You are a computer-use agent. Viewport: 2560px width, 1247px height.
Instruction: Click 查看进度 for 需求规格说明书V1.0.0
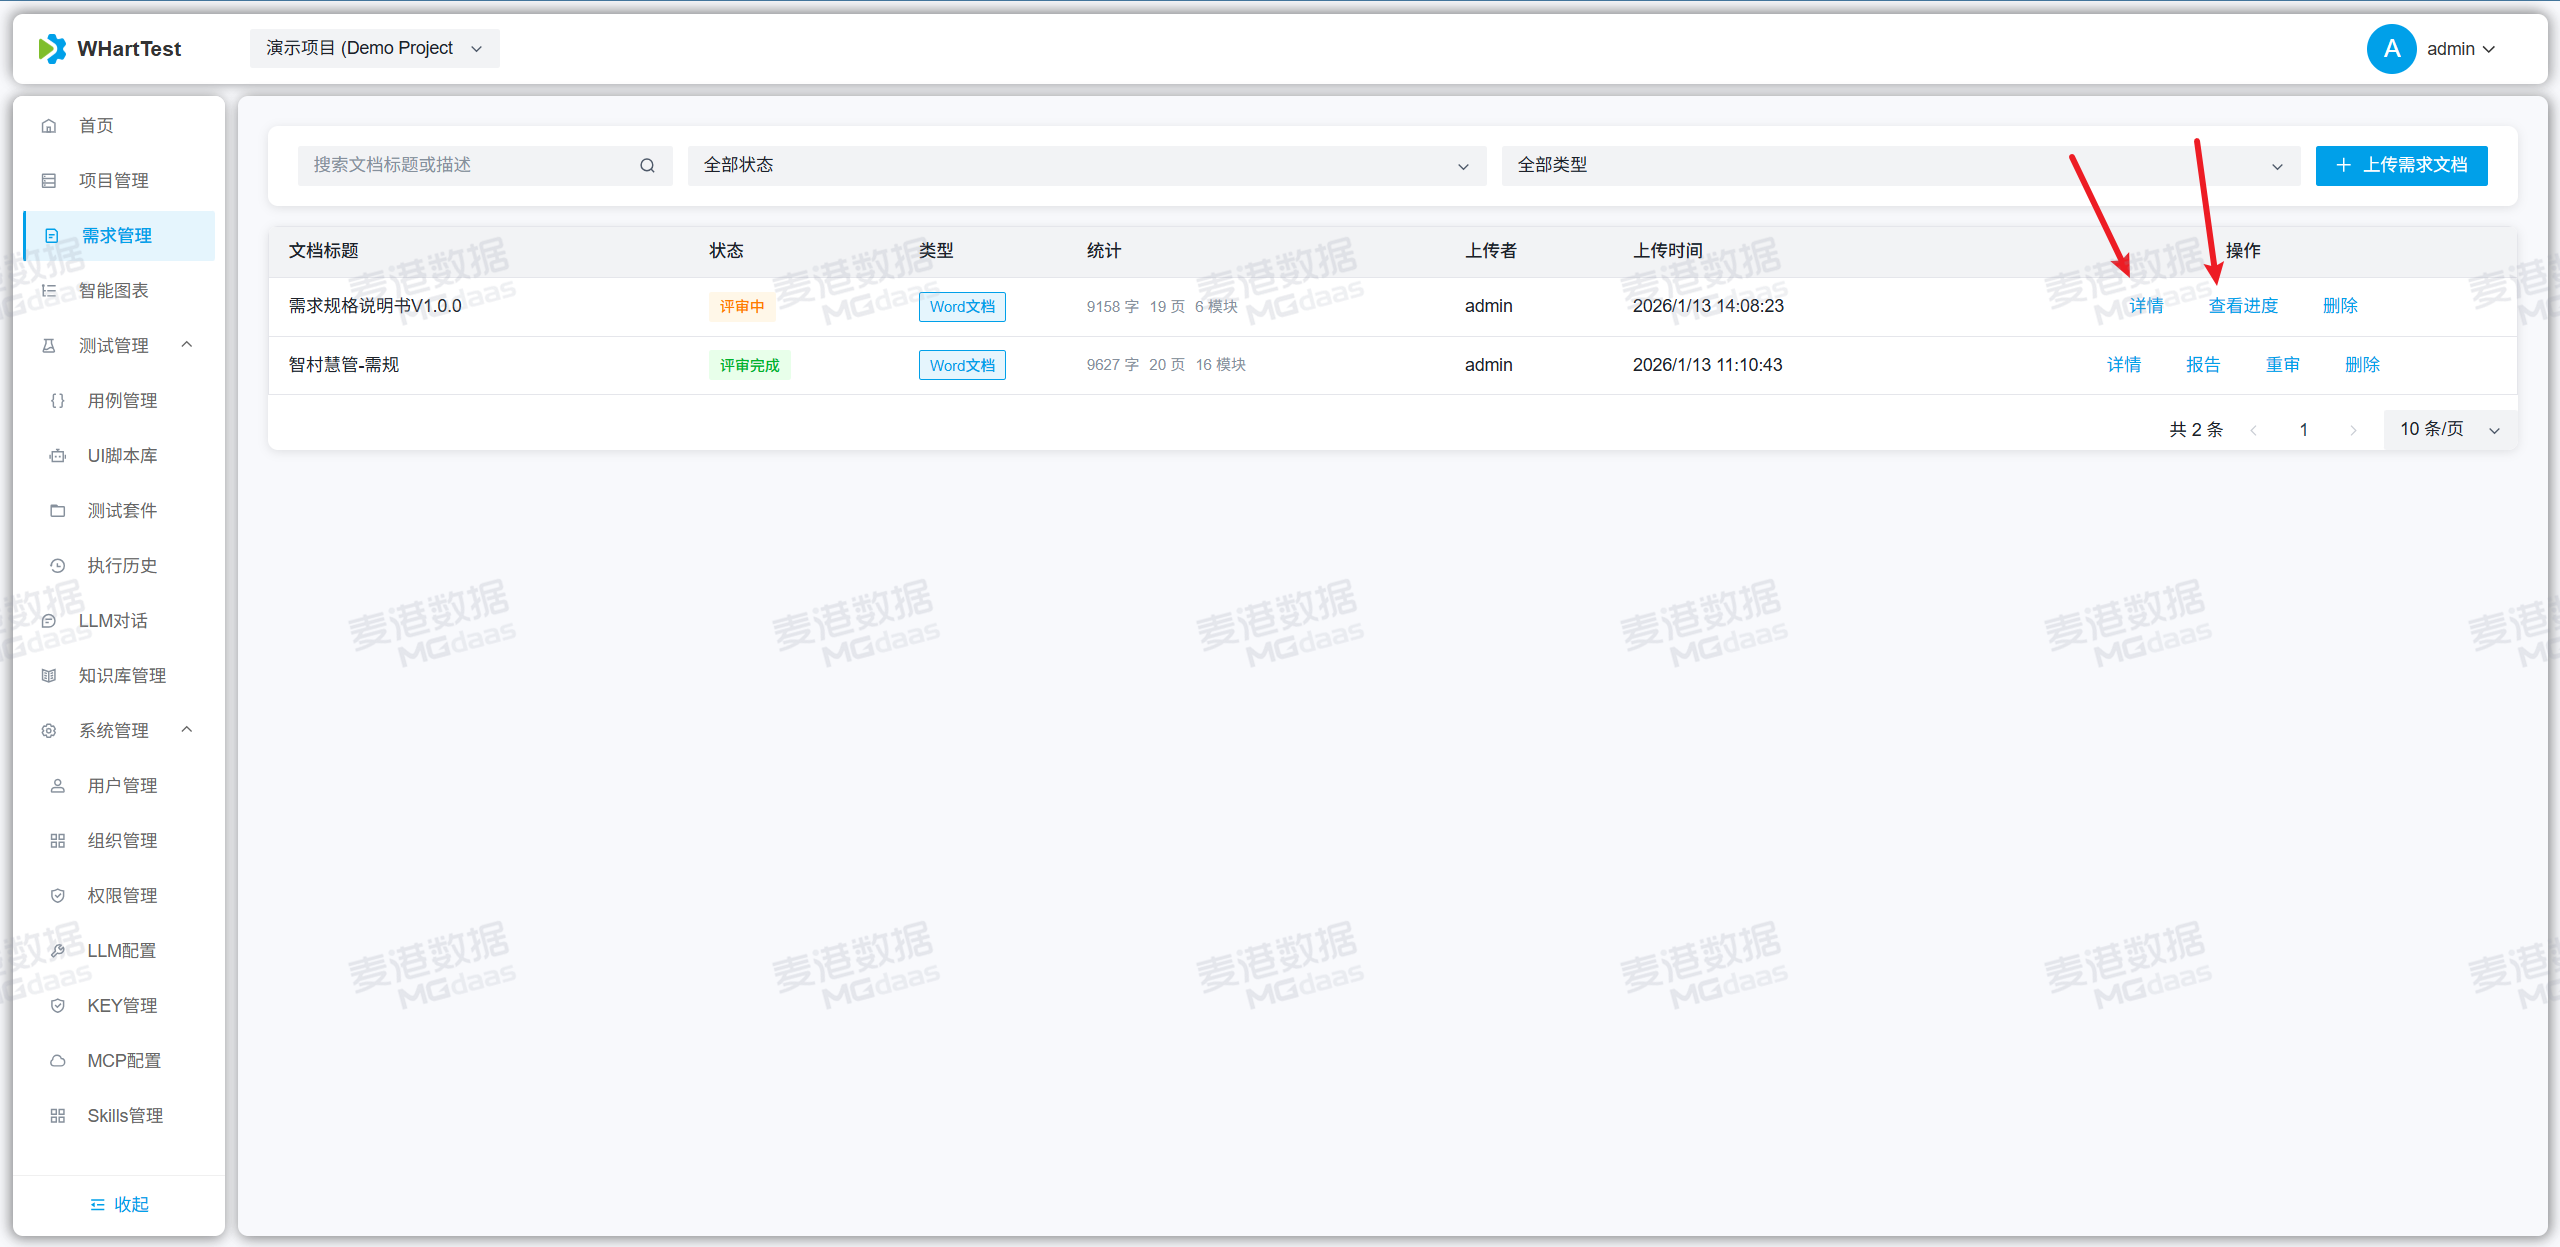tap(2243, 306)
